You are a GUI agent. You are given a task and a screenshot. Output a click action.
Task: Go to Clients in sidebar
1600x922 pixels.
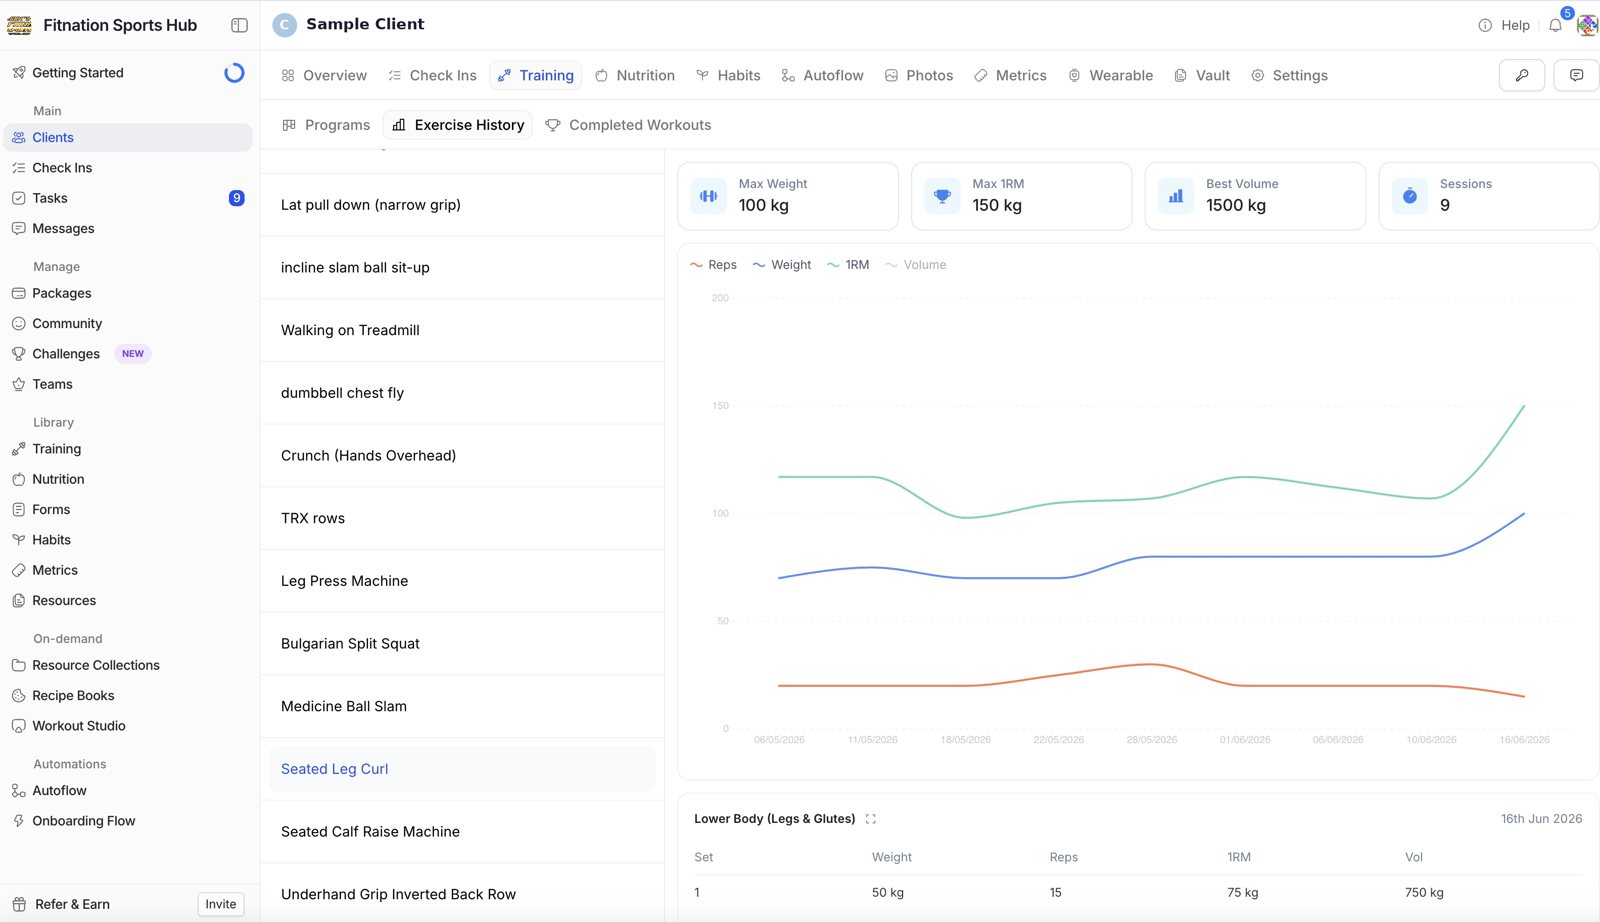coord(128,138)
